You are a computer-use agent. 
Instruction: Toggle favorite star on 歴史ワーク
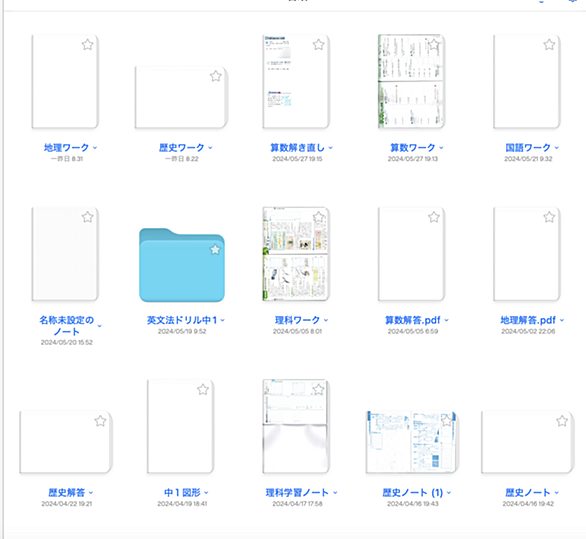pos(216,76)
